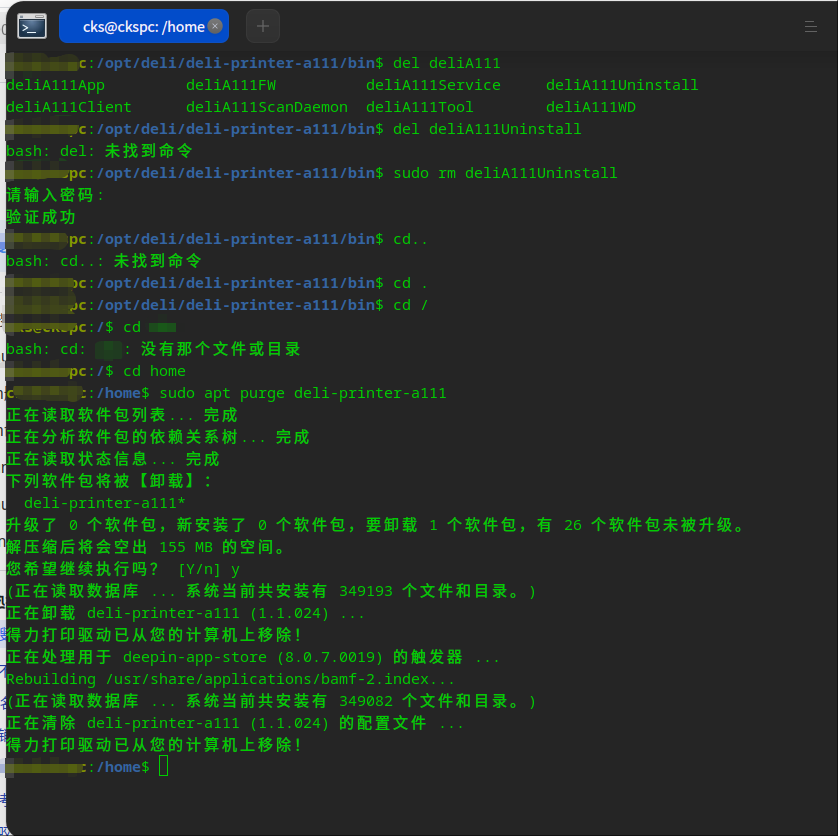This screenshot has width=838, height=836.
Task: Click the 'deli-printer-a111*' package name line
Action: coord(105,503)
